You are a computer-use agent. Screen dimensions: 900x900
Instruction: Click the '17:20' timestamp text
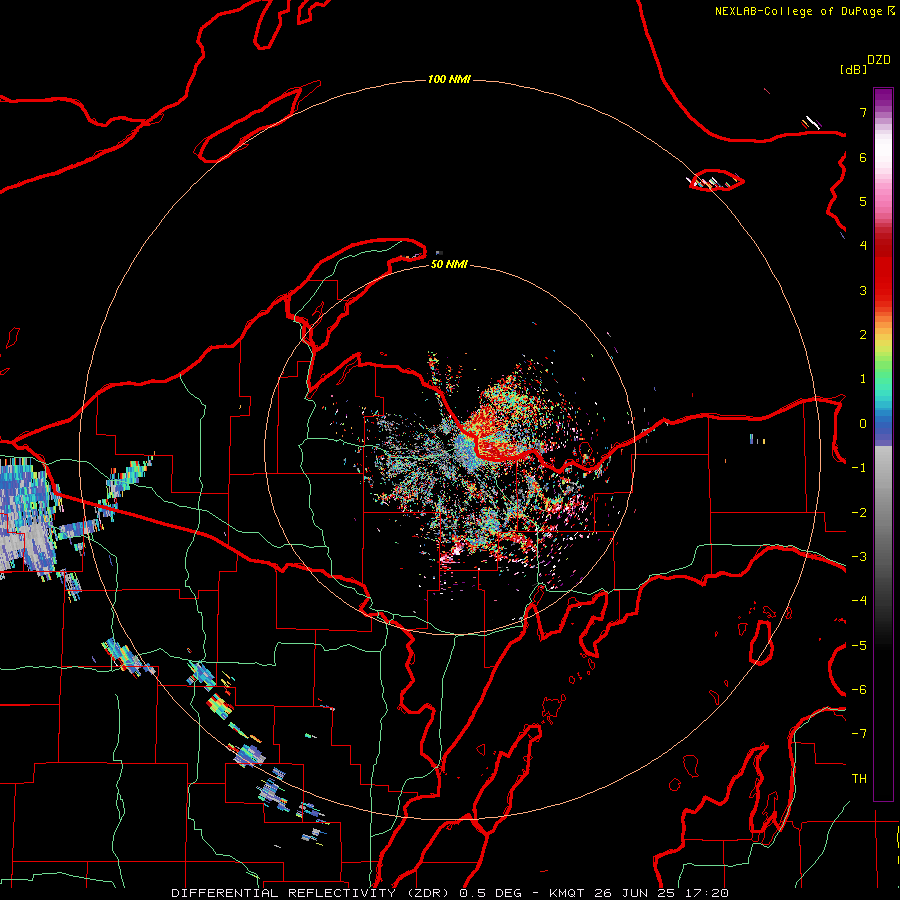tap(707, 893)
